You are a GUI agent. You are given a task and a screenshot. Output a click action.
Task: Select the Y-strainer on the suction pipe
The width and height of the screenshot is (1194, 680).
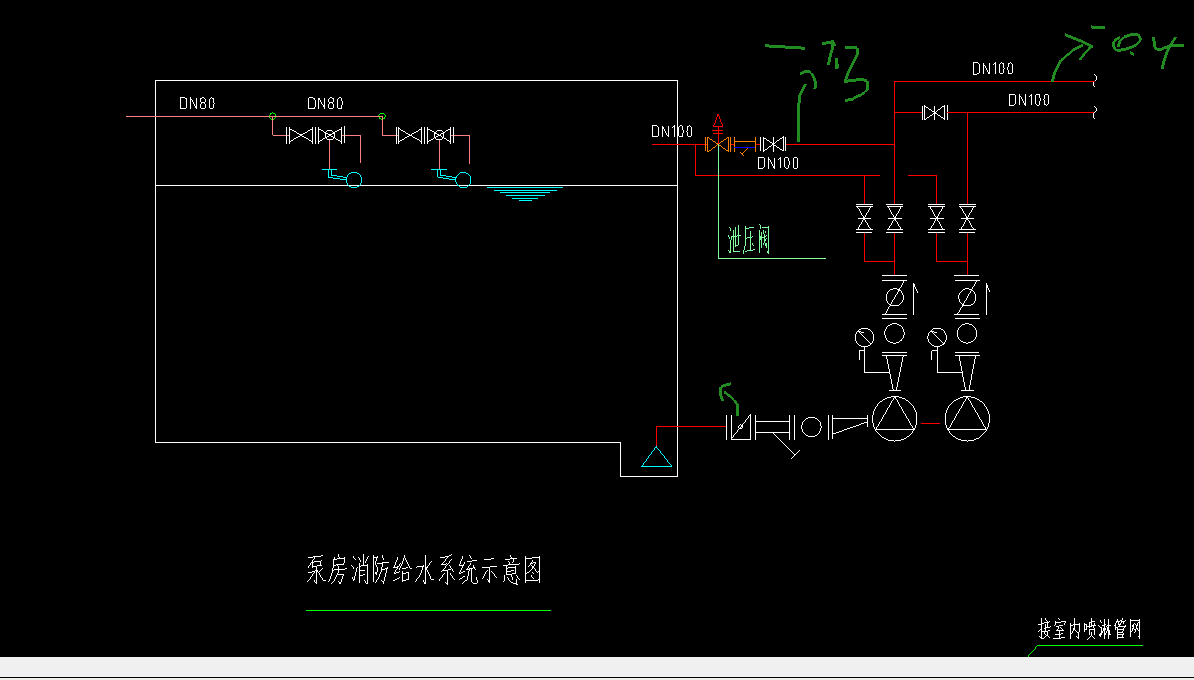(777, 436)
